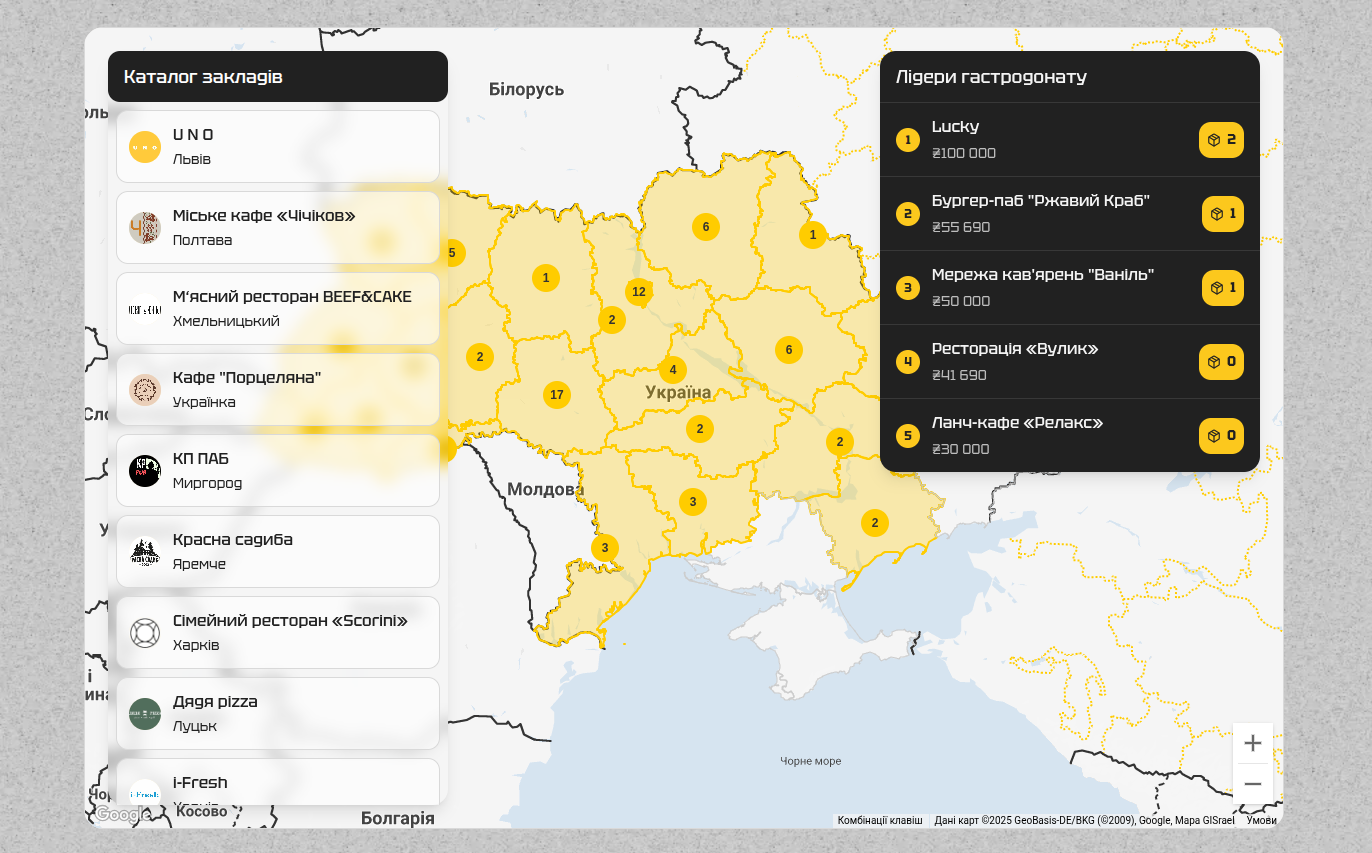This screenshot has height=853, width=1372.
Task: Open the Кафе "Порцеляна" listing
Action: click(278, 390)
